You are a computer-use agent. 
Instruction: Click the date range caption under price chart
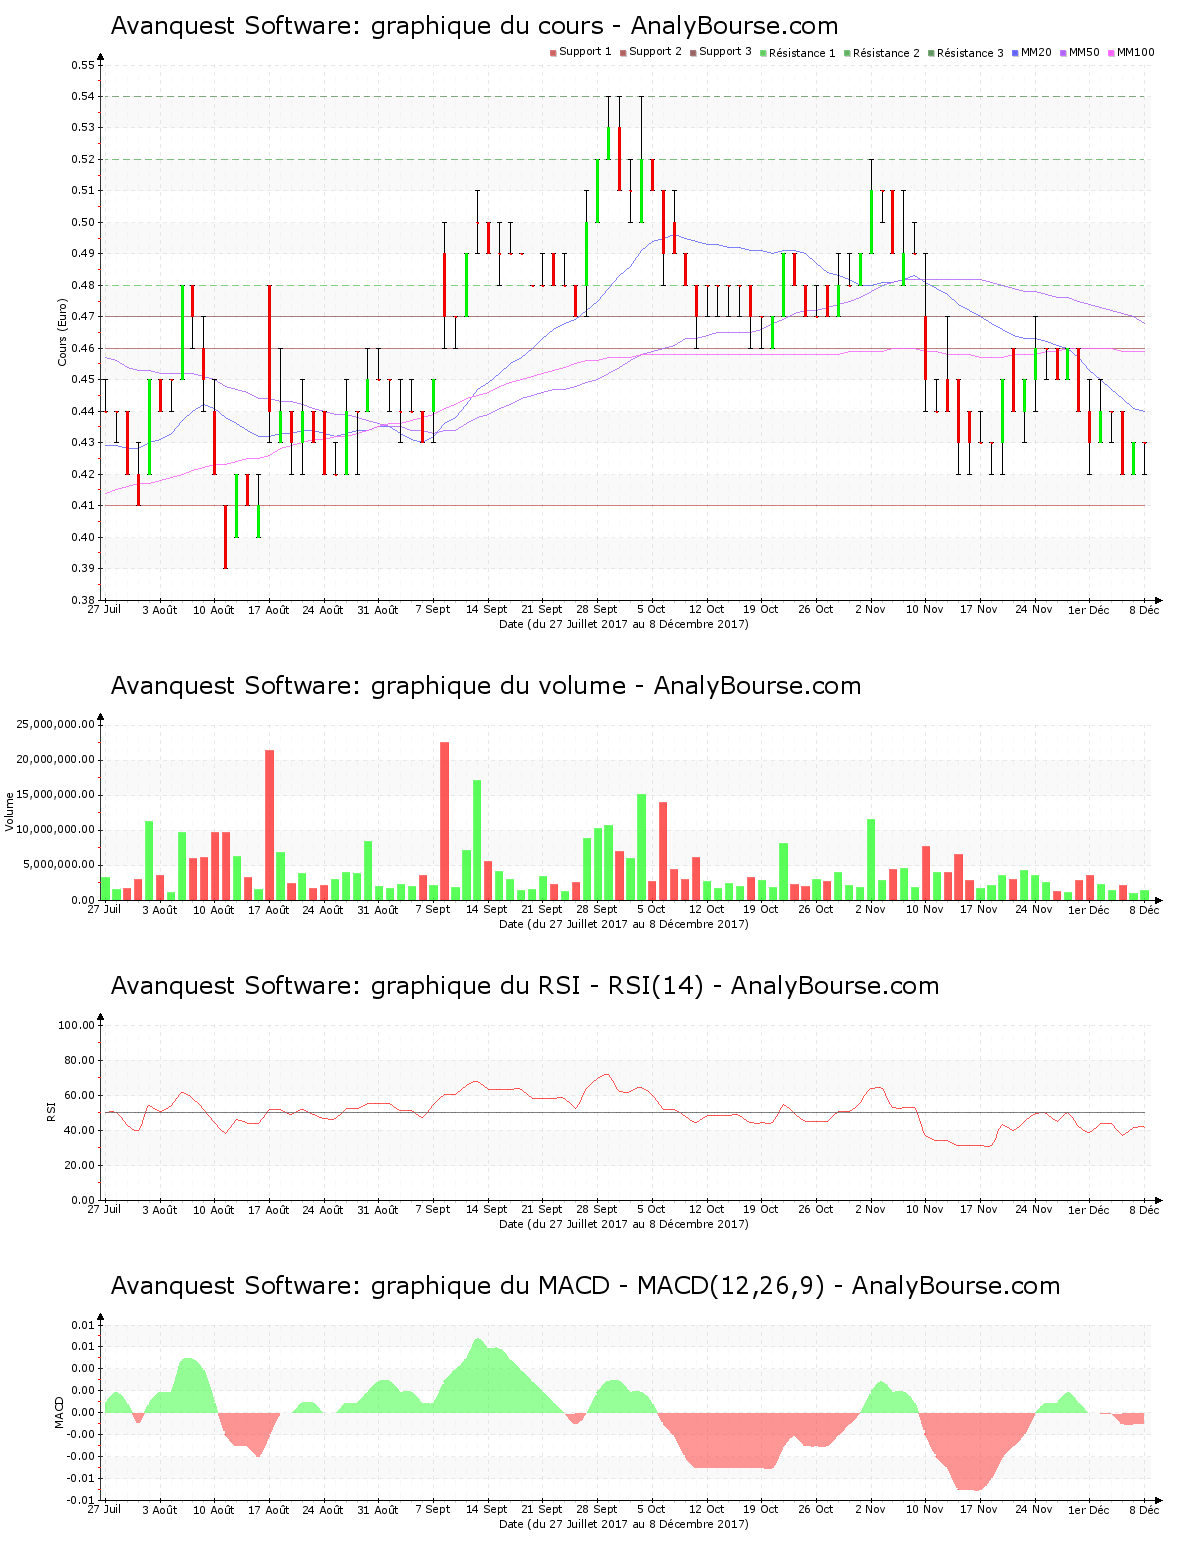coord(624,624)
